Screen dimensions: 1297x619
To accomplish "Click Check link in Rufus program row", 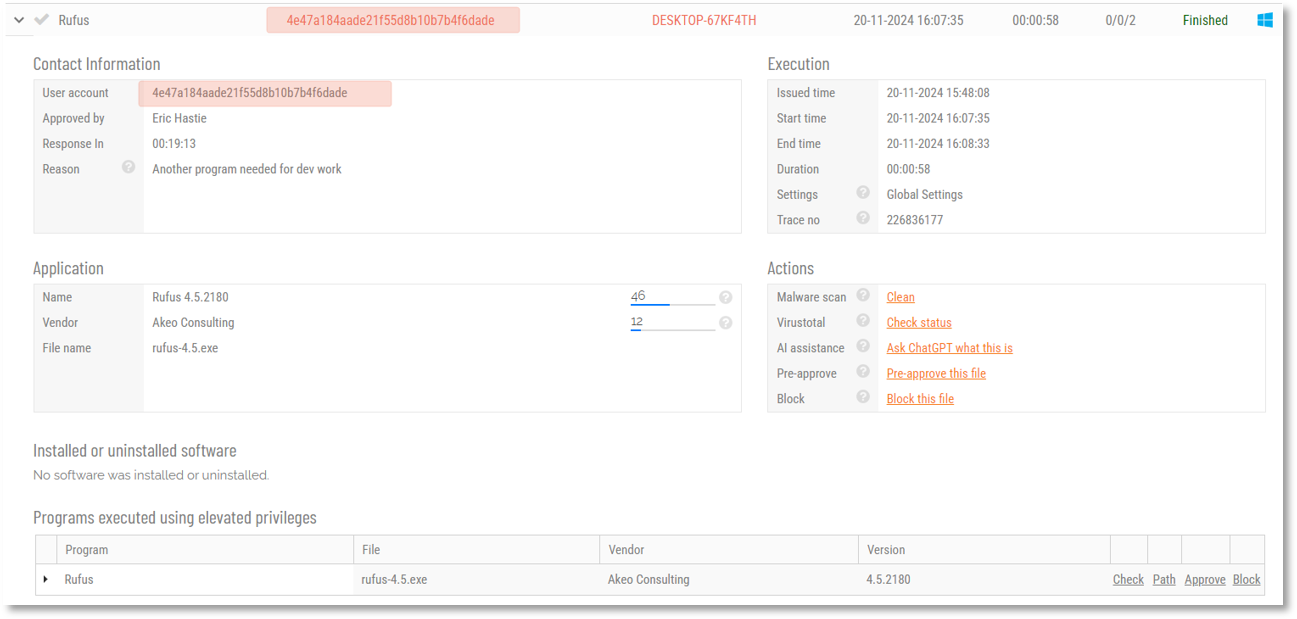I will click(1128, 579).
